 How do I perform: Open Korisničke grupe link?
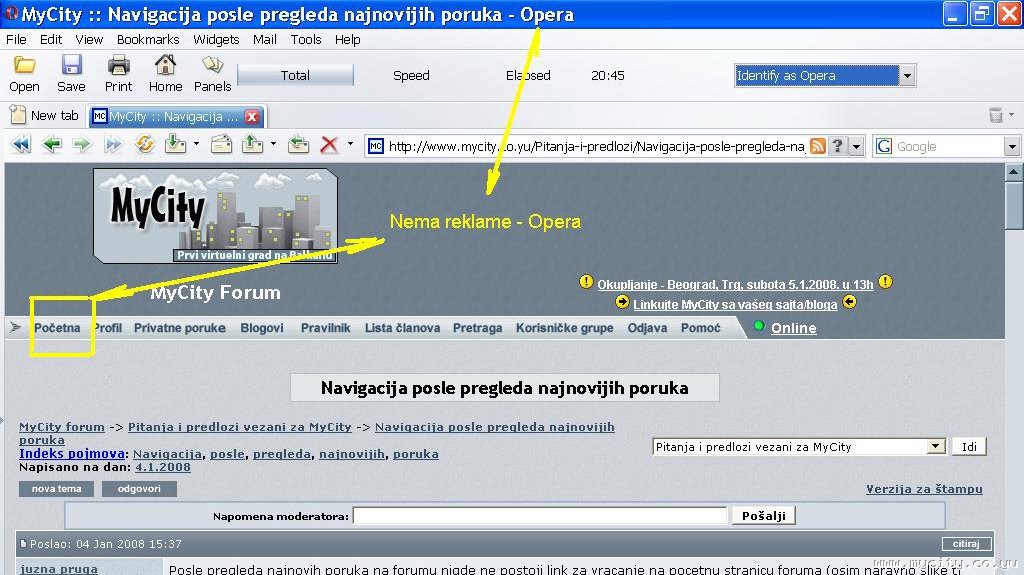point(564,328)
